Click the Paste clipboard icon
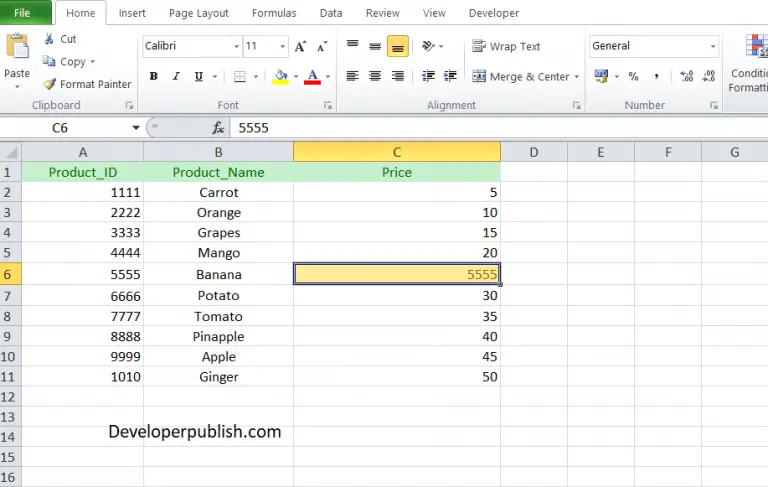The height and width of the screenshot is (487, 768). coord(17,48)
